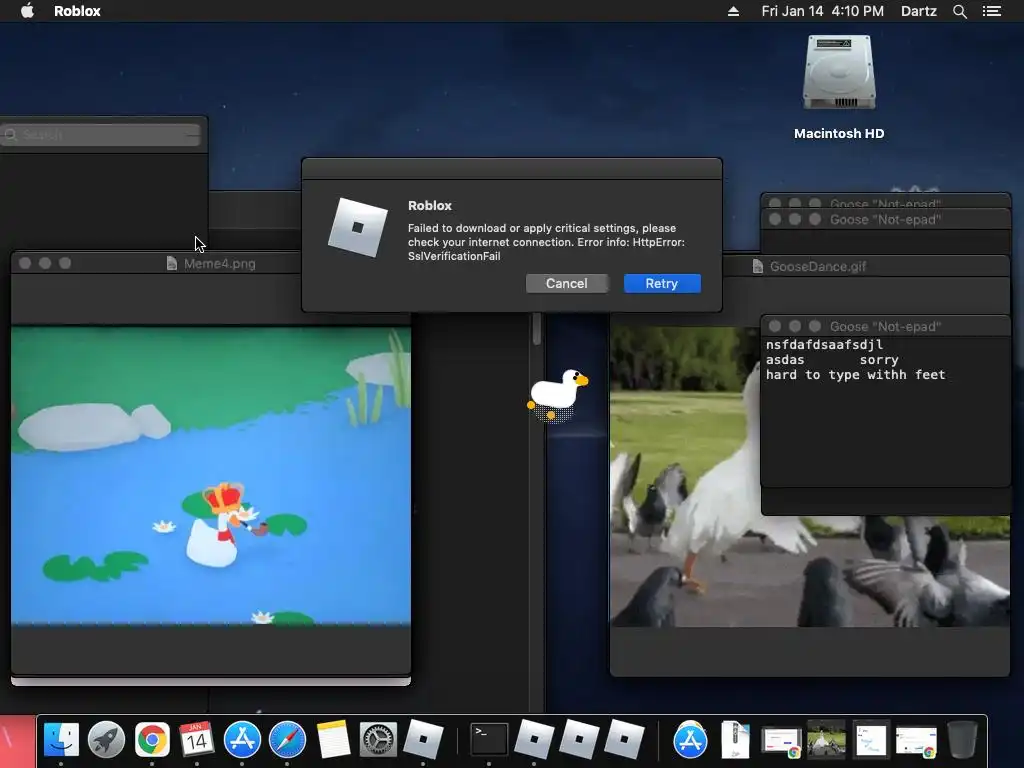Click the zip archive file in the dock
Viewport: 1024px width, 768px height.
735,740
